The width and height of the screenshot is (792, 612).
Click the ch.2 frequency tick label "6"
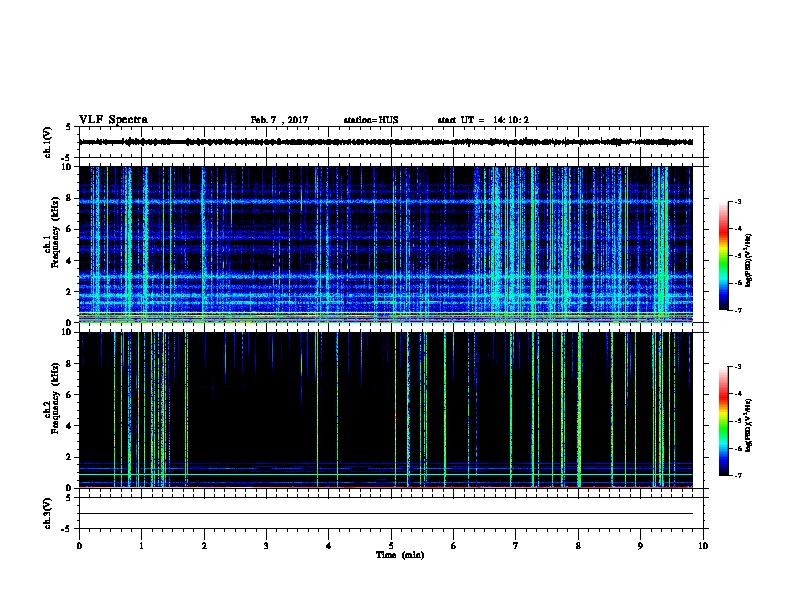70,395
